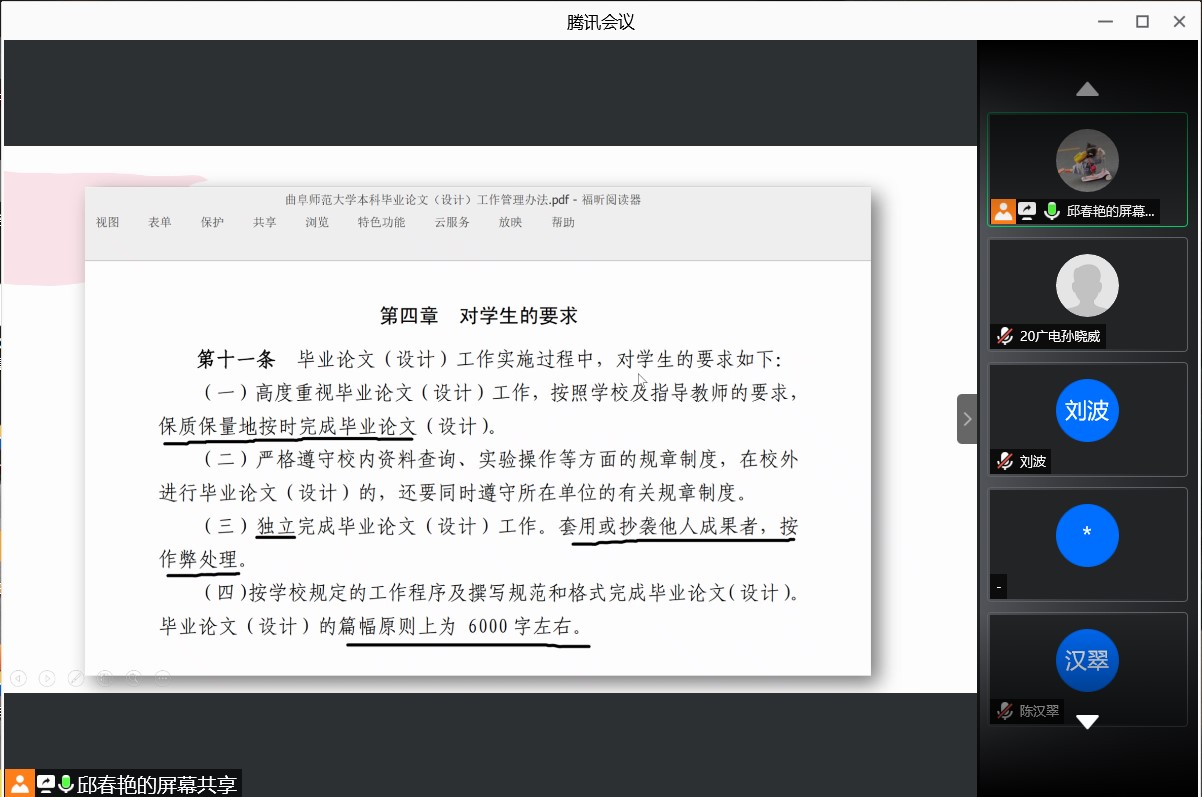Select the 汉翠 avatar tile
The height and width of the screenshot is (797, 1202).
pos(1087,661)
